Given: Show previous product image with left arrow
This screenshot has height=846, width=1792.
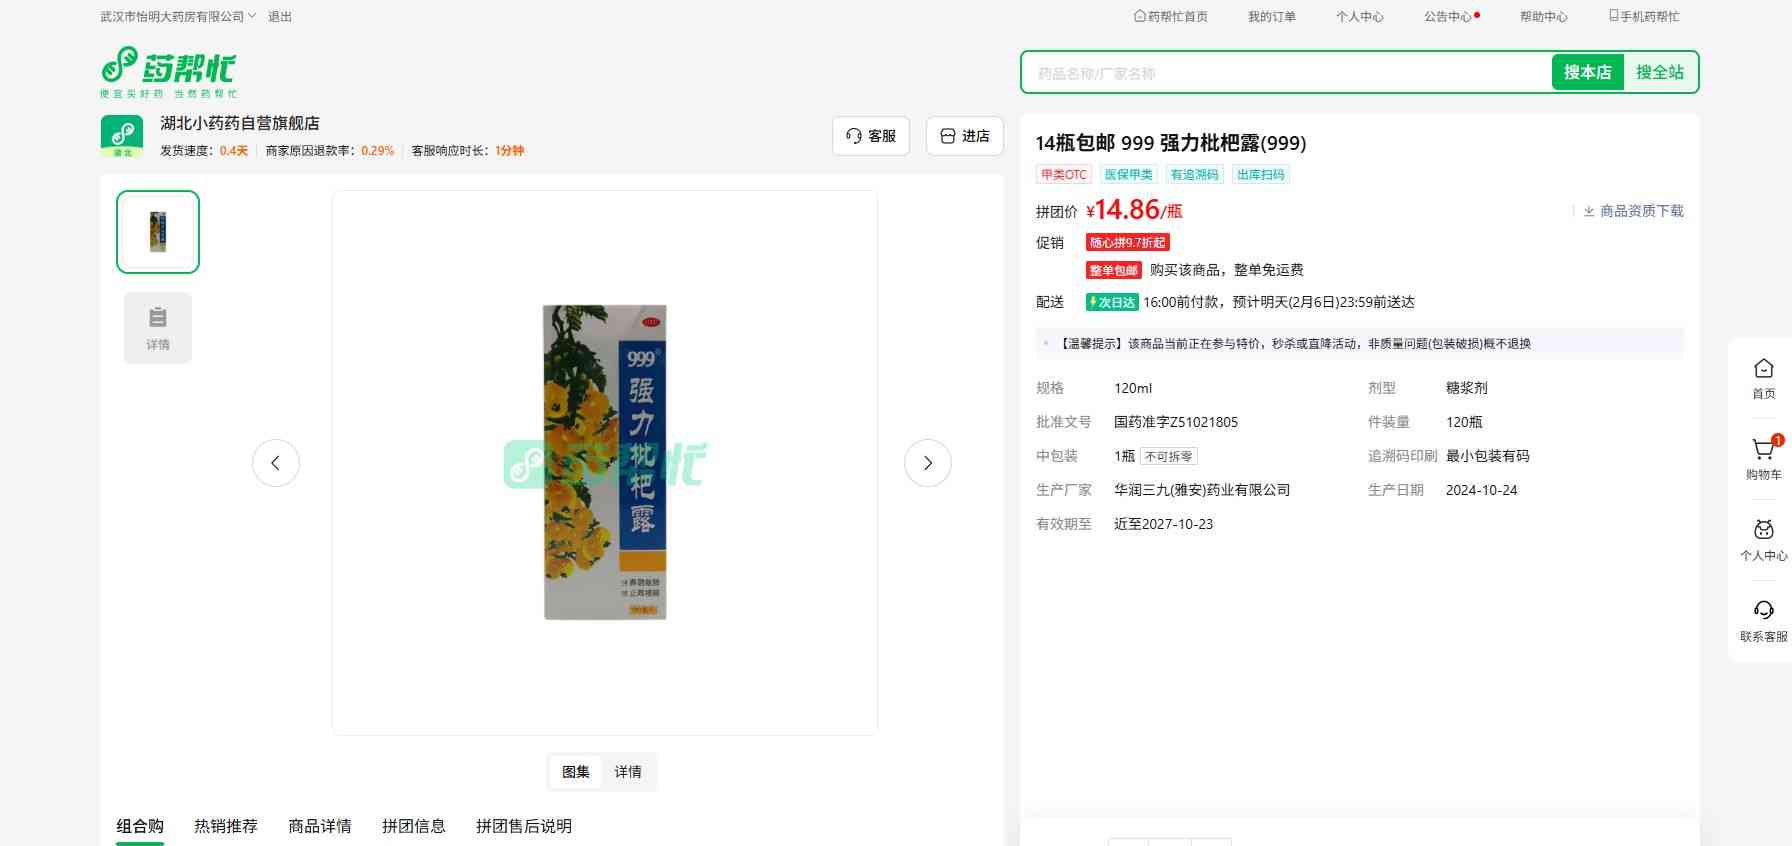Looking at the screenshot, I should pos(276,463).
